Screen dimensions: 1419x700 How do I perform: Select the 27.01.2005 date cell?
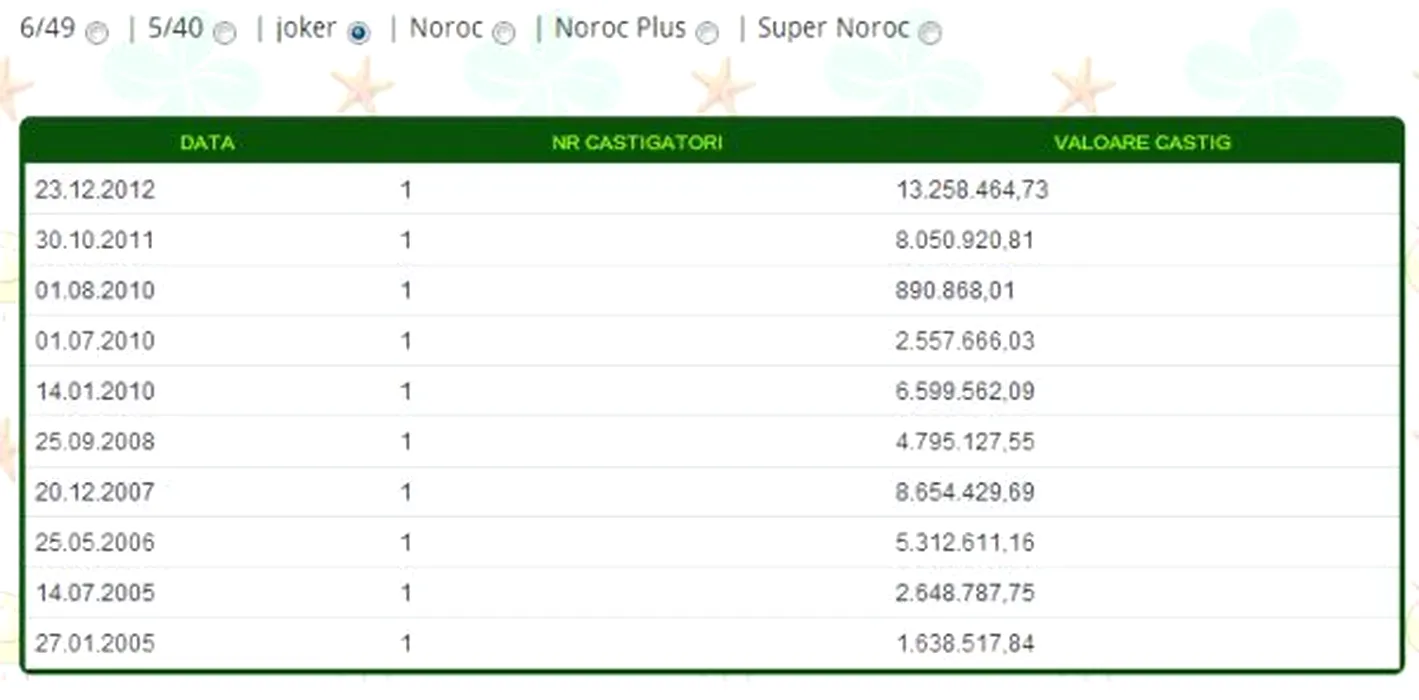(95, 643)
